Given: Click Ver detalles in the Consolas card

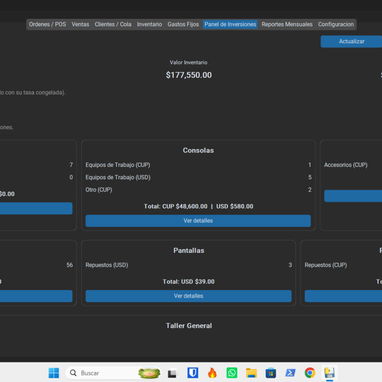Looking at the screenshot, I should pos(198,221).
